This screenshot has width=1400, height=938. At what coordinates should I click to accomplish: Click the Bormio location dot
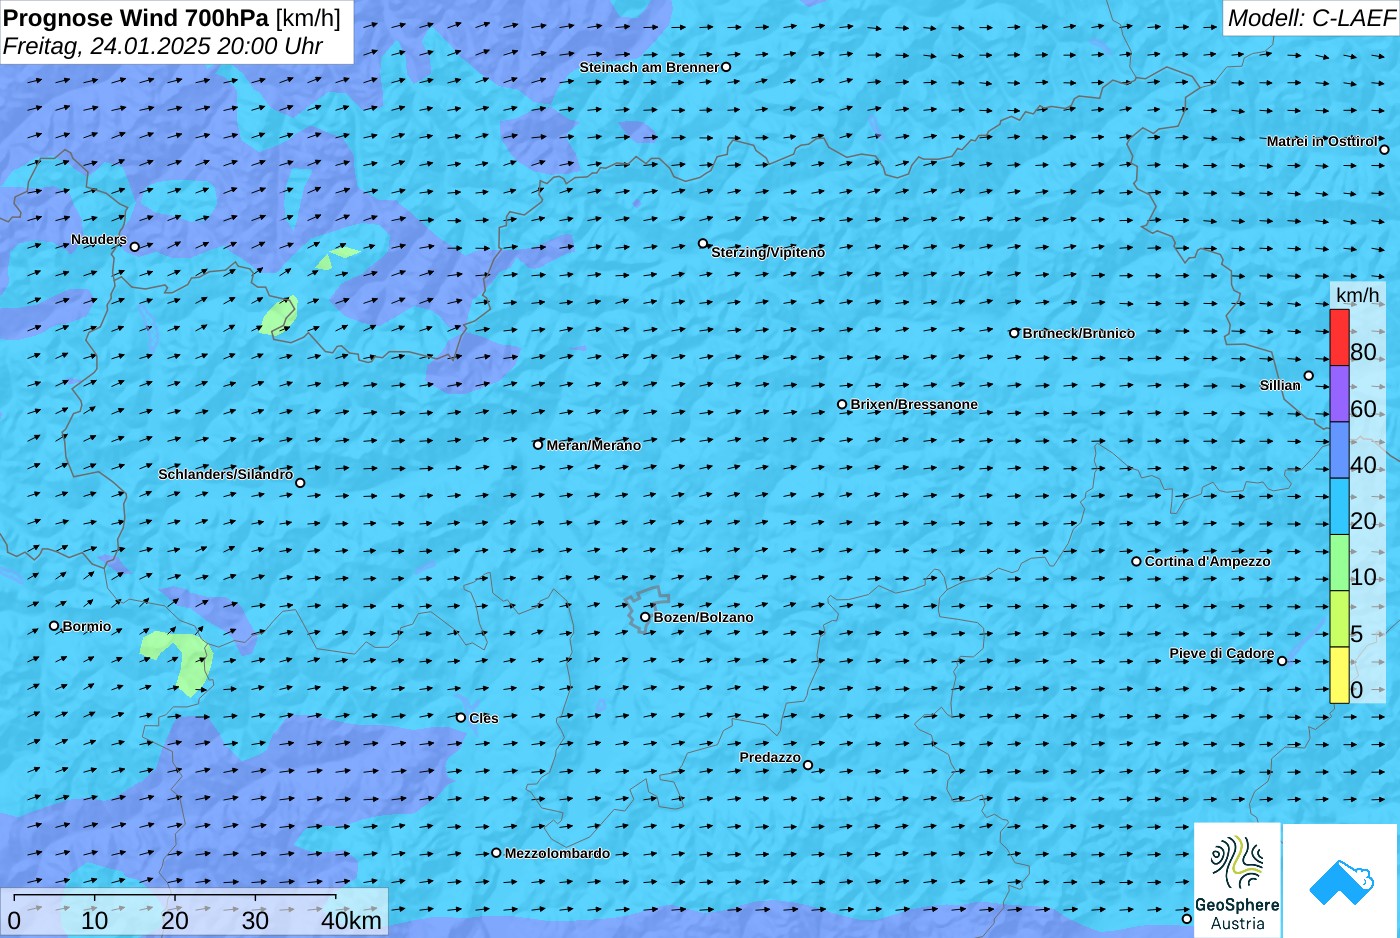[54, 626]
